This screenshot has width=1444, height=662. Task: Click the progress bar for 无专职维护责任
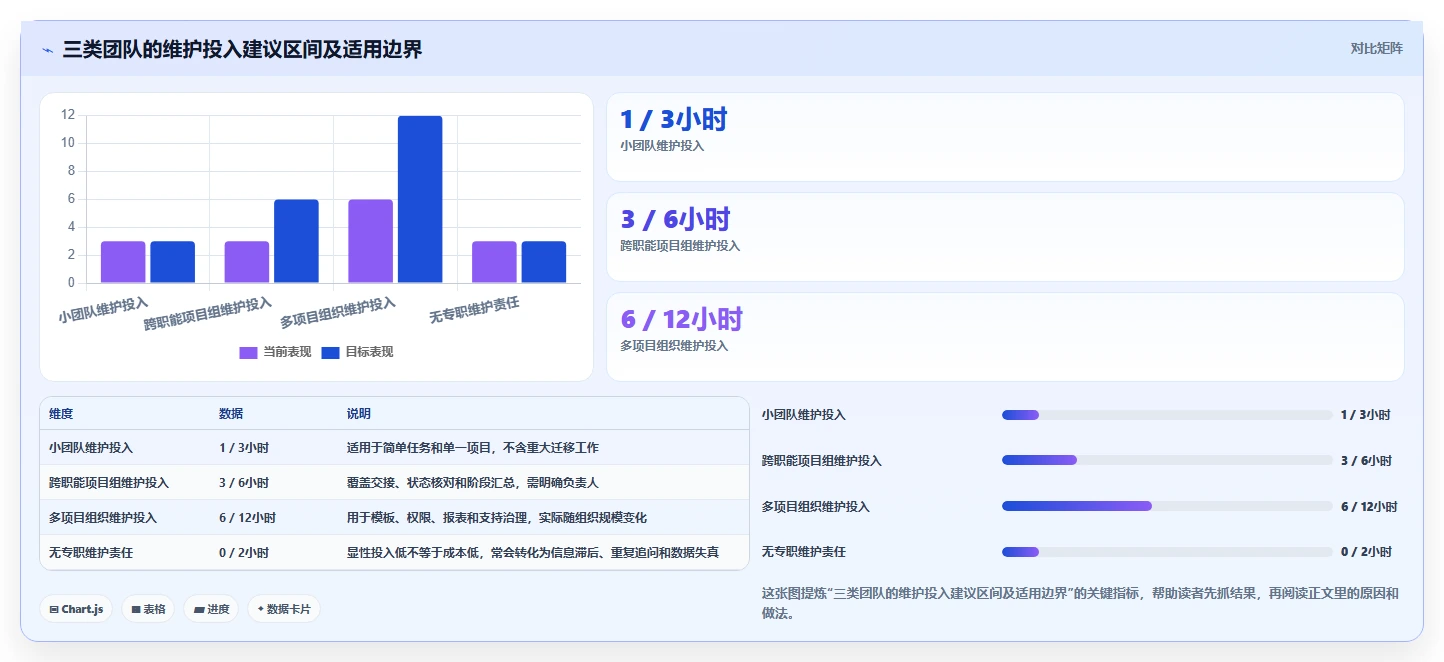1167,552
